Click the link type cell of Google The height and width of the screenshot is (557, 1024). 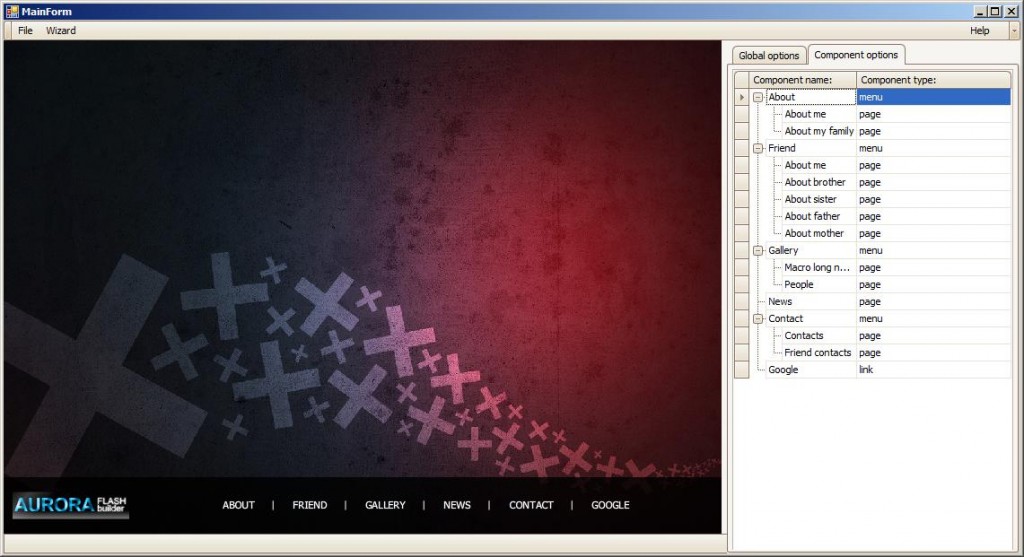click(933, 370)
